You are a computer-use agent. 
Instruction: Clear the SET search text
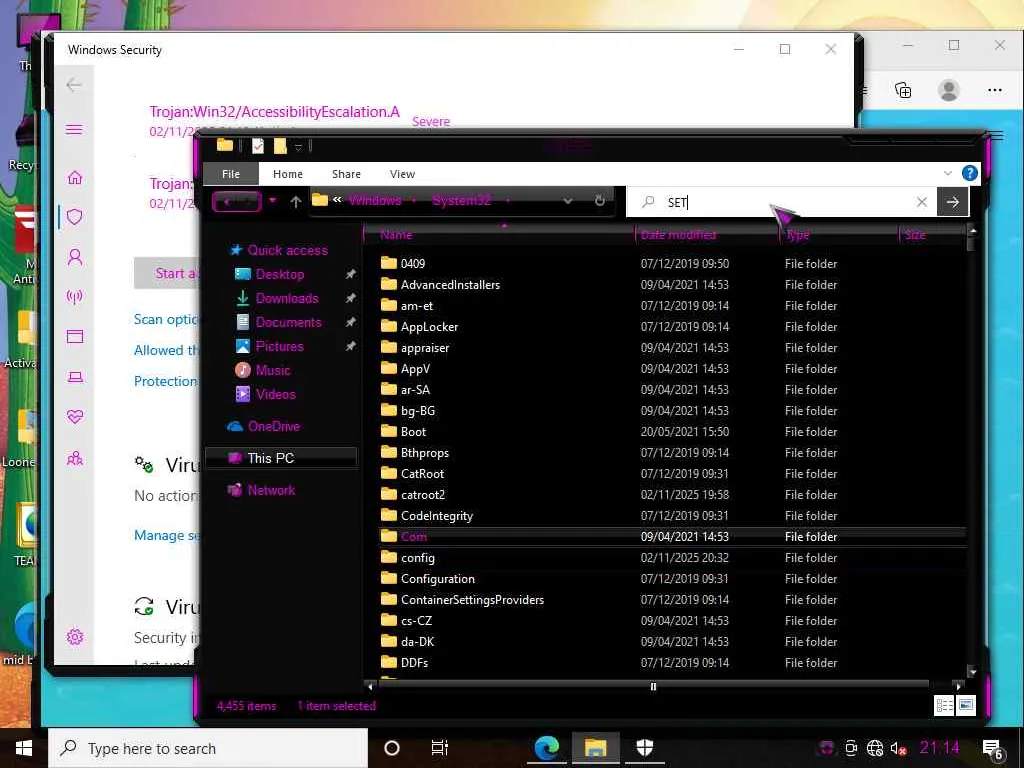click(x=921, y=202)
